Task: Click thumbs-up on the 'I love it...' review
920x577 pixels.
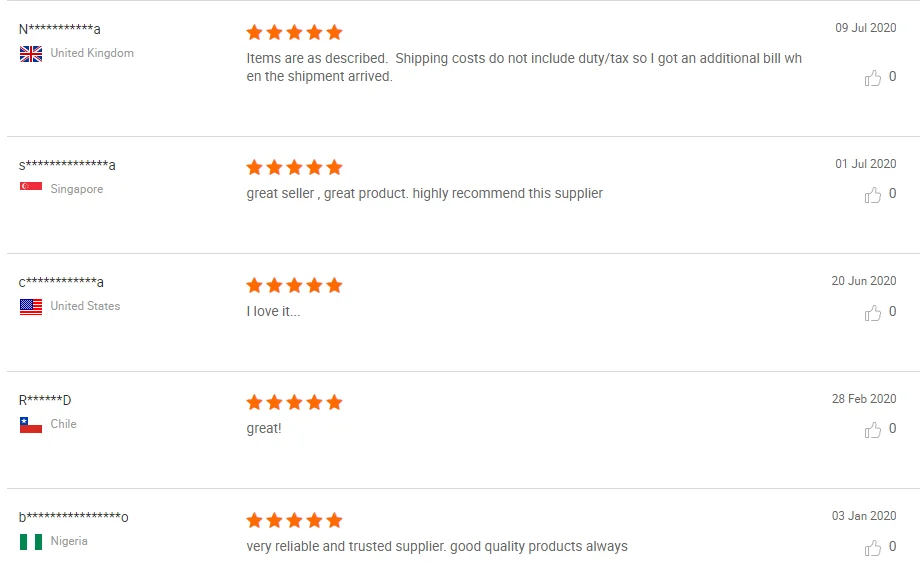Action: click(873, 313)
